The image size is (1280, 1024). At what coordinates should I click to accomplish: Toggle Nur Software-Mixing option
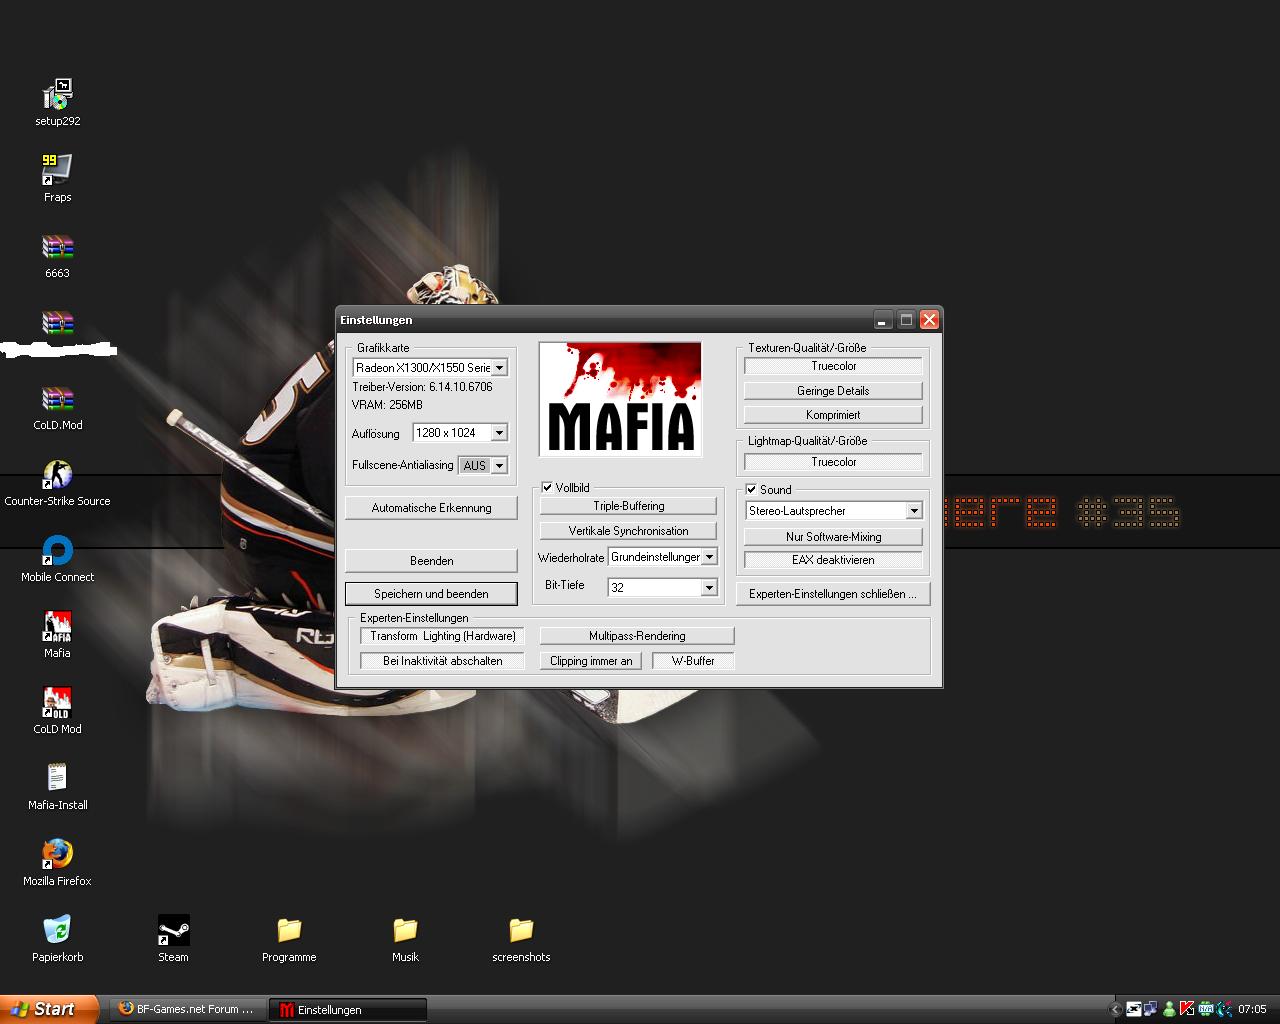tap(833, 537)
